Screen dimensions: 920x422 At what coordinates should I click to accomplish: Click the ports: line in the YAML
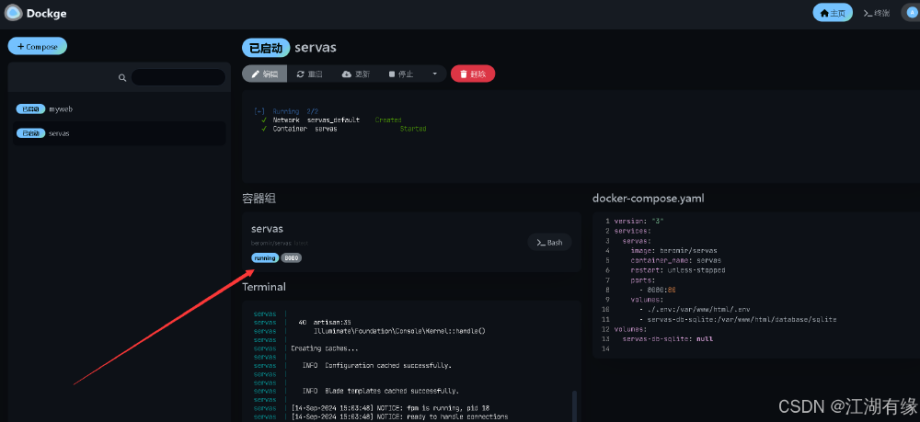(642, 280)
